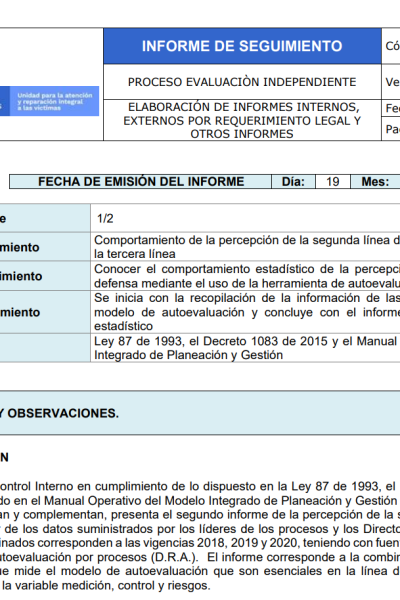Click the estadístico word in scope row
The image size is (400, 600).
click(x=123, y=326)
